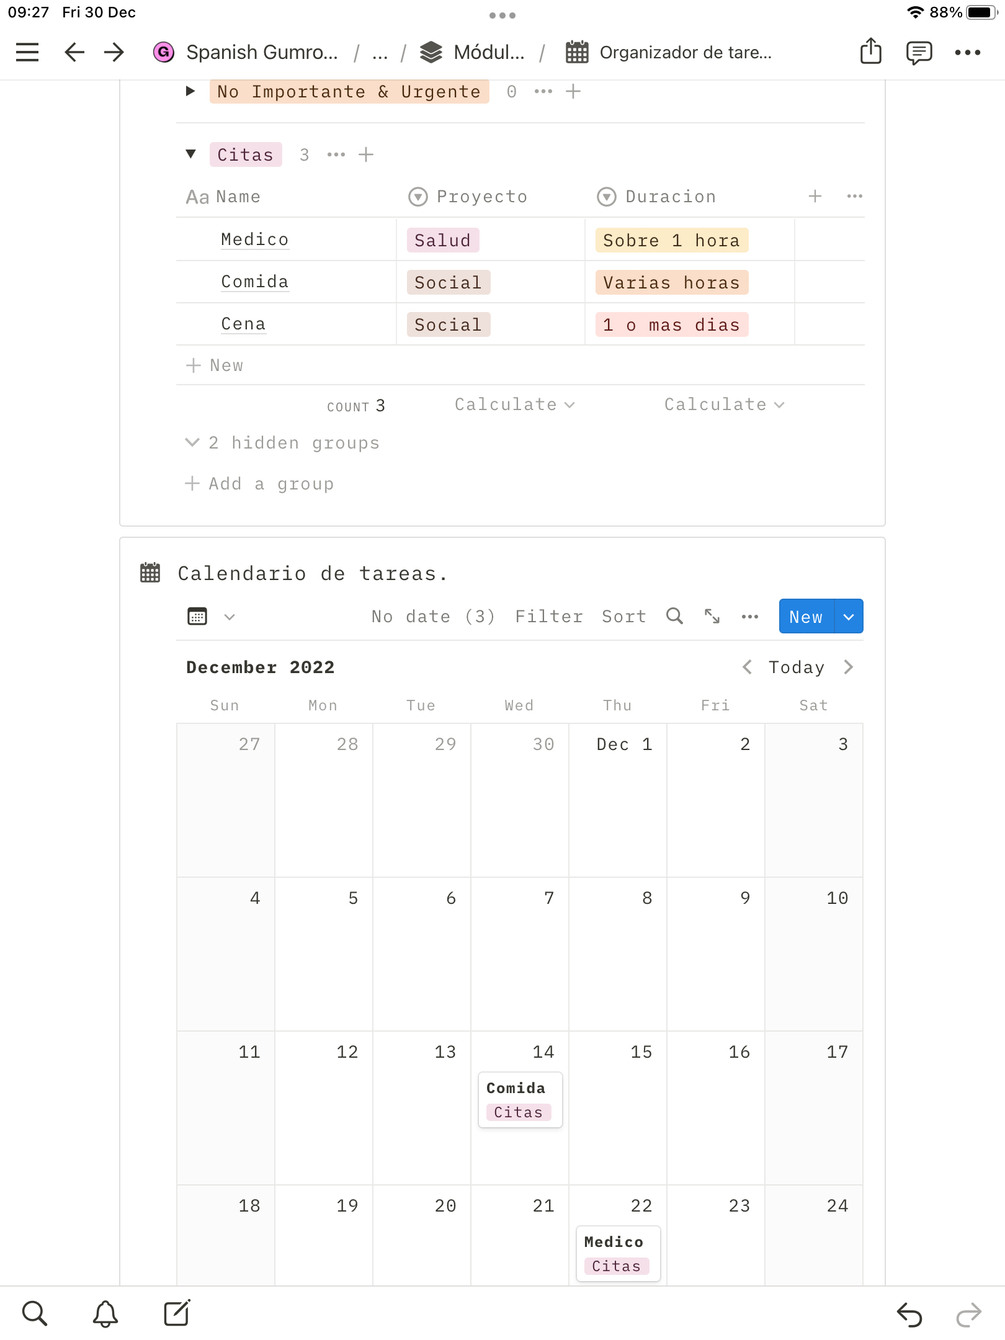Navigate back with the left arrow

click(74, 52)
